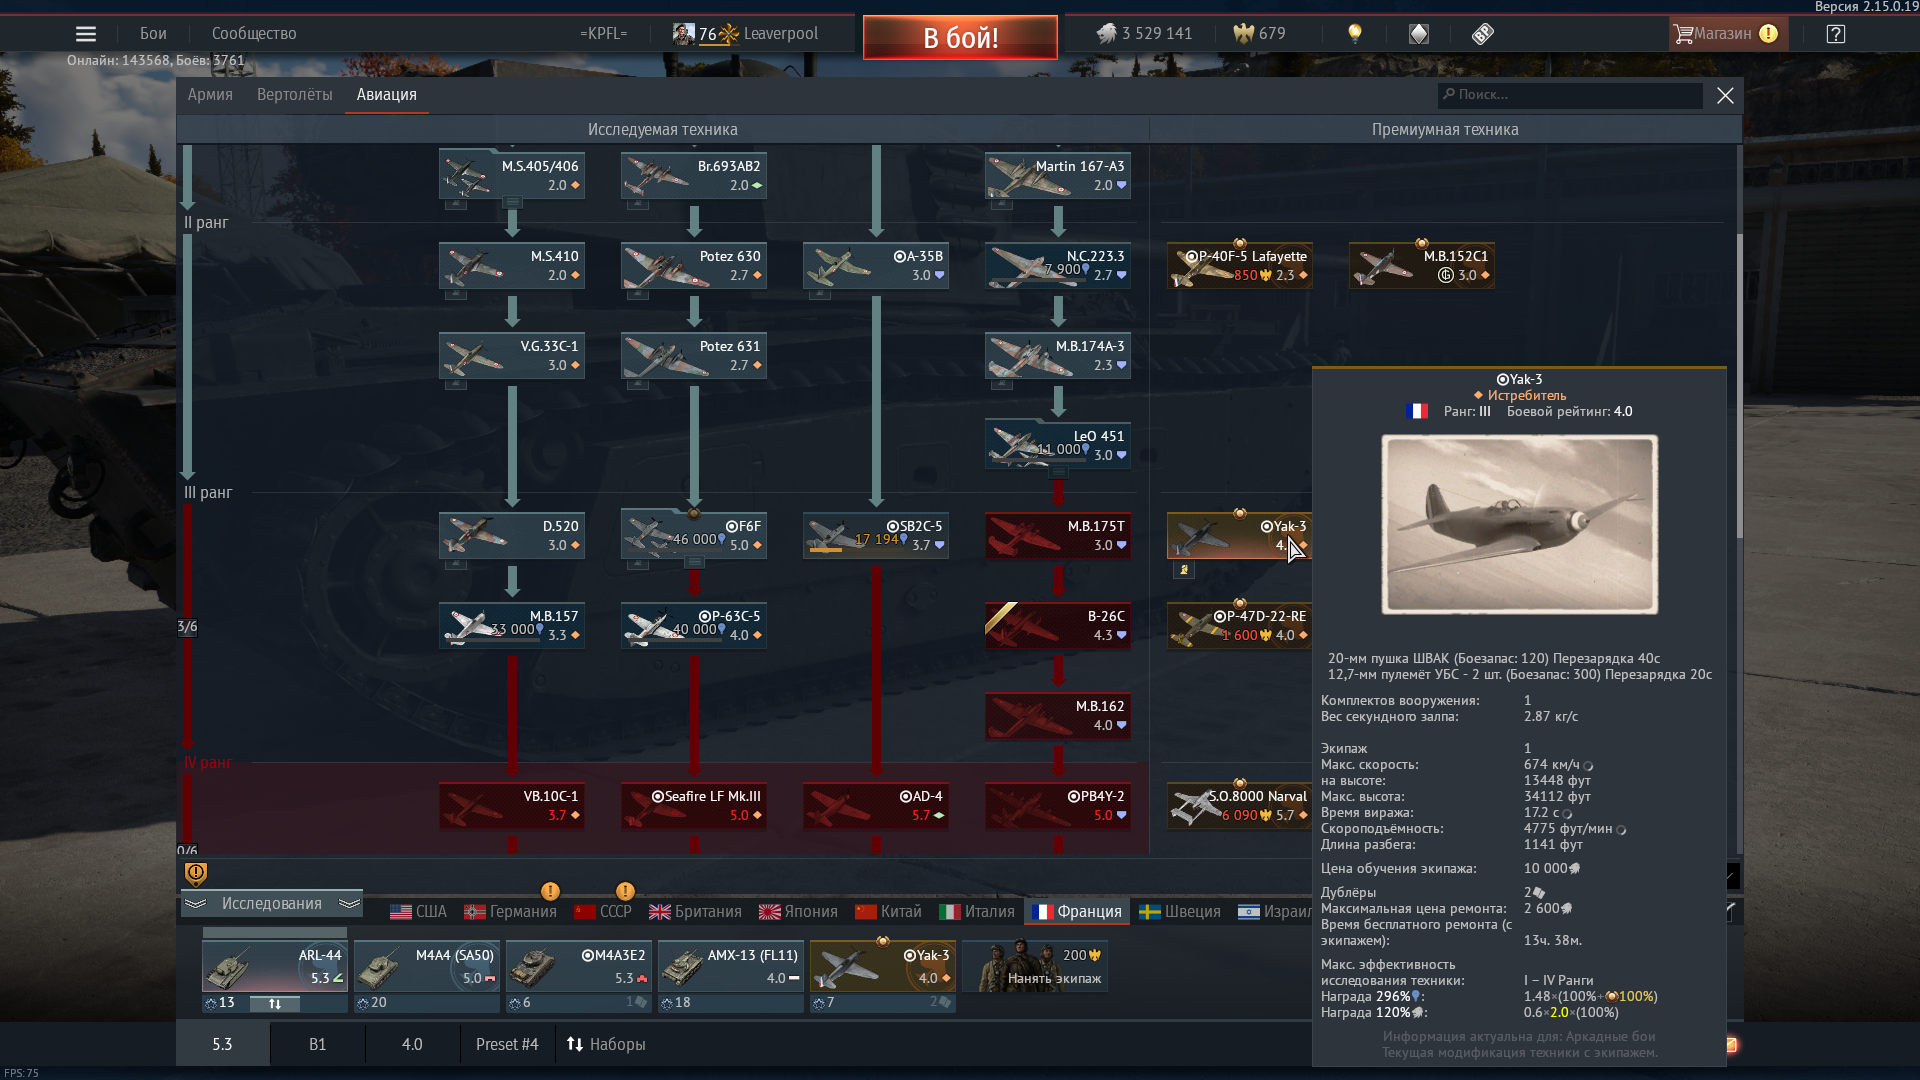Choose the Китай nation tab
Viewport: 1920px width, 1080px height.
click(888, 912)
